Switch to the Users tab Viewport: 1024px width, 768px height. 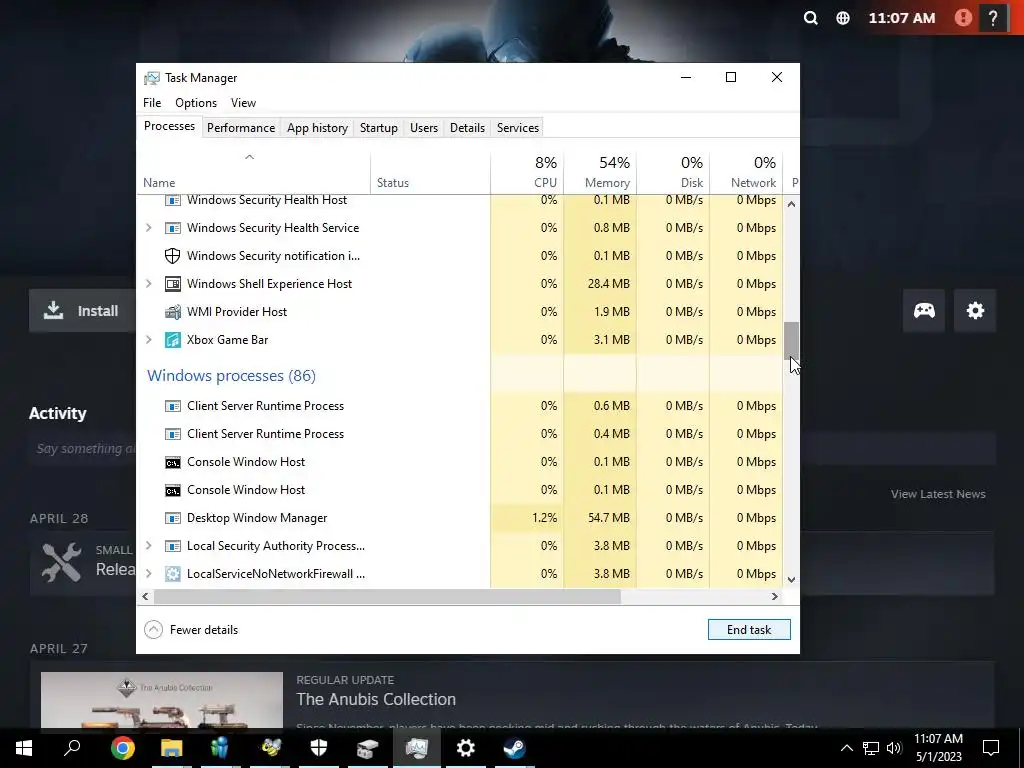coord(424,128)
